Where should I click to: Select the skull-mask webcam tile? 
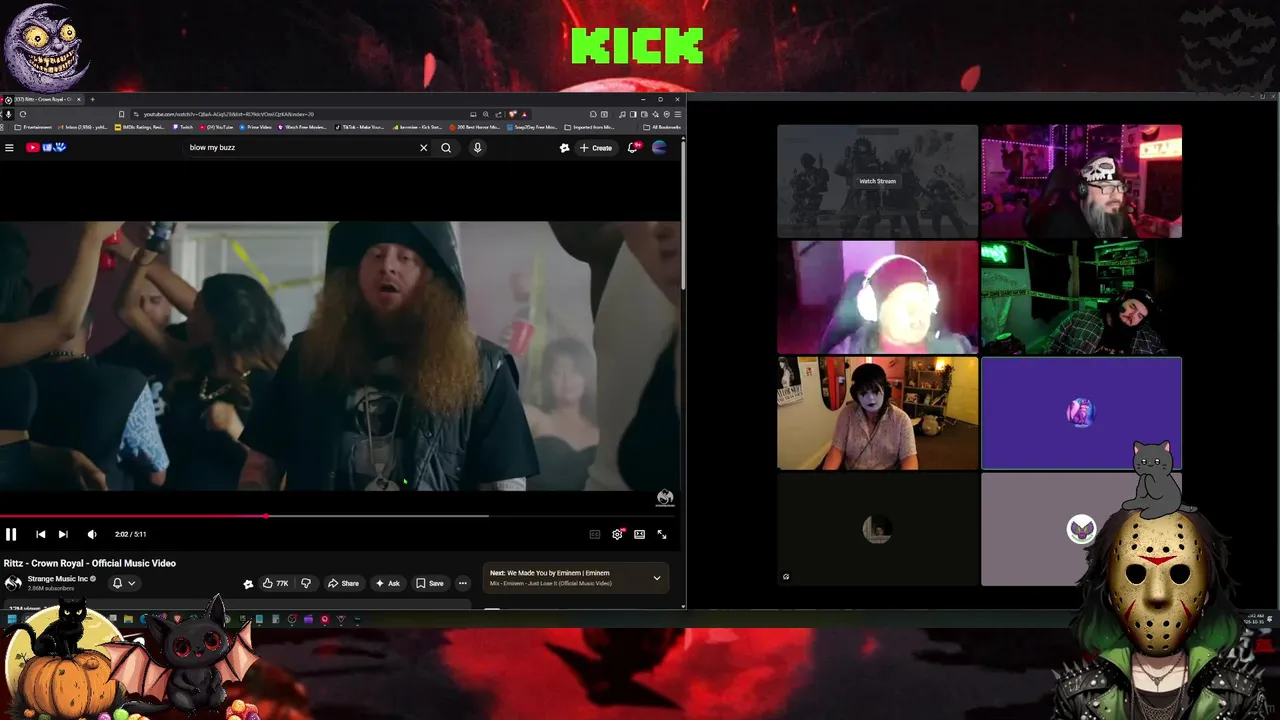coord(1081,181)
